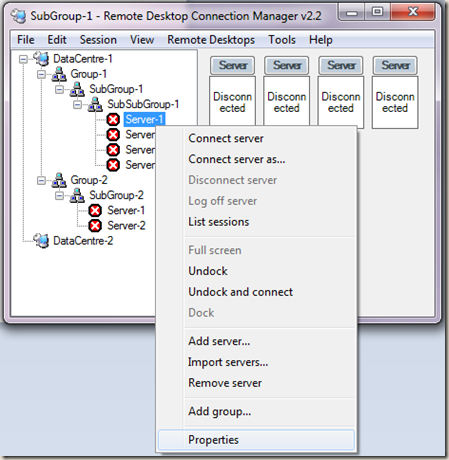This screenshot has height=460, width=449.
Task: Collapse the Group-2 tree node
Action: 41,180
